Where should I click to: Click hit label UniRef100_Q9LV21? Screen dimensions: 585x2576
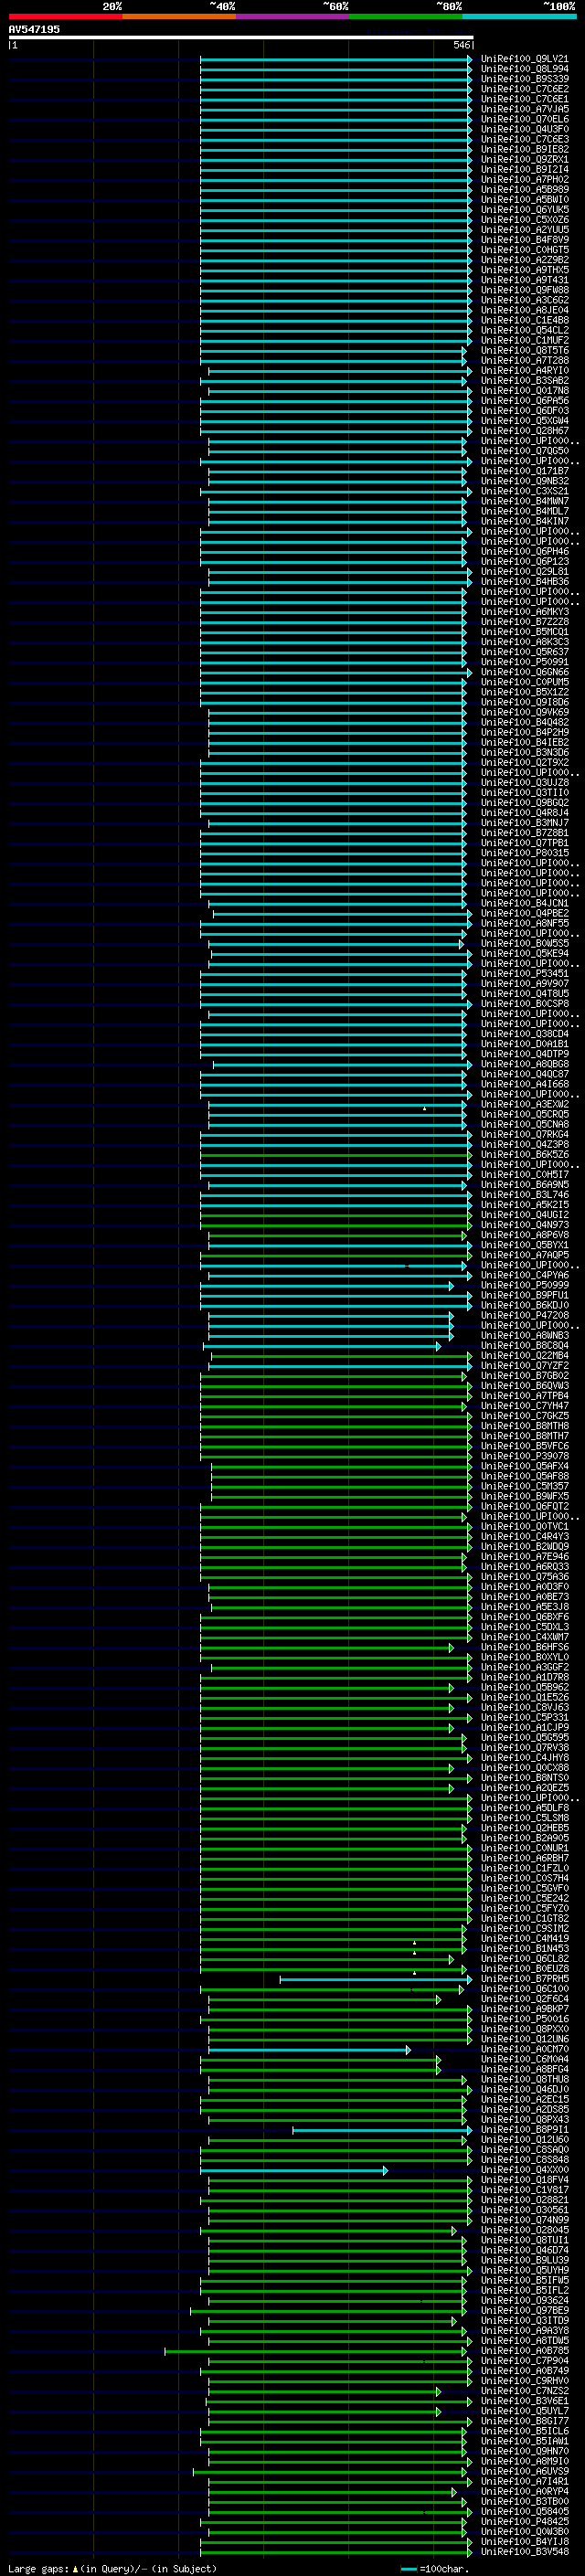(524, 59)
